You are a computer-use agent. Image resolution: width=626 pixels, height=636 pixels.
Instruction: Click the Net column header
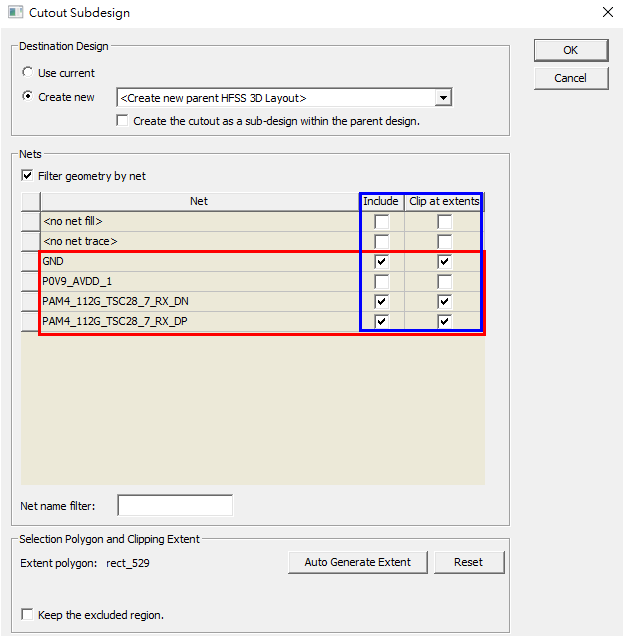[x=199, y=201]
